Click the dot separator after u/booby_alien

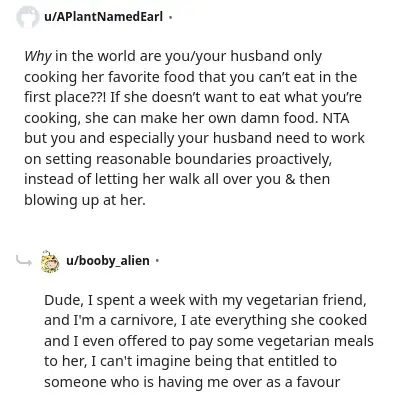[157, 261]
